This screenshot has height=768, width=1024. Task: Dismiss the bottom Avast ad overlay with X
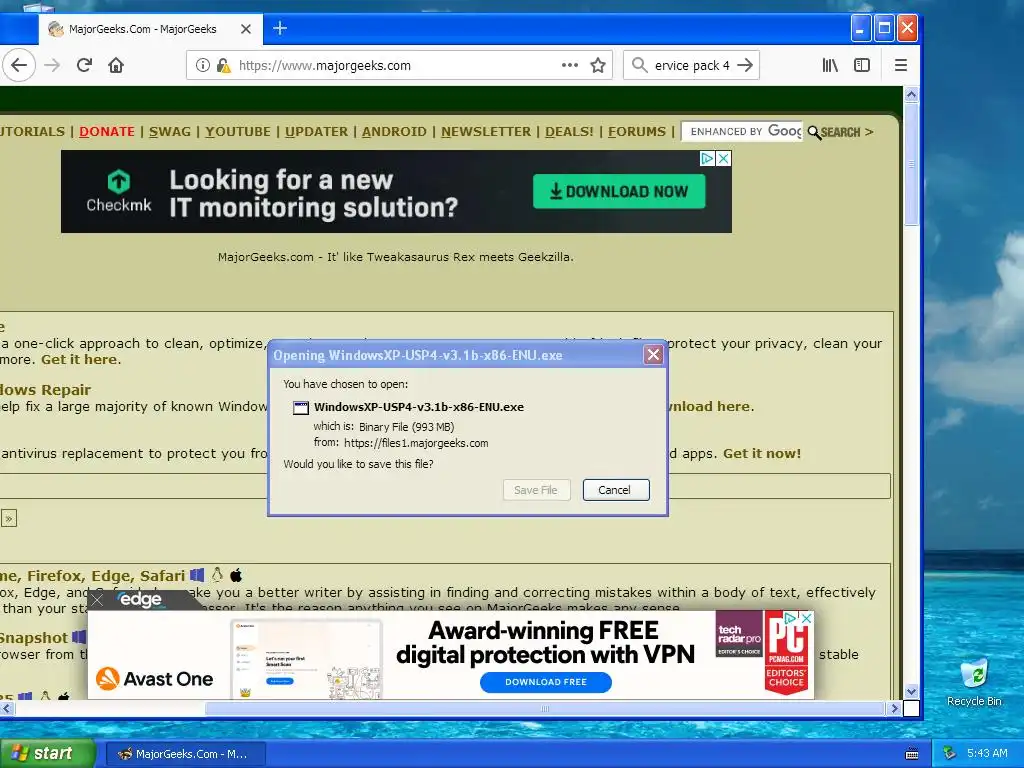coord(97,600)
